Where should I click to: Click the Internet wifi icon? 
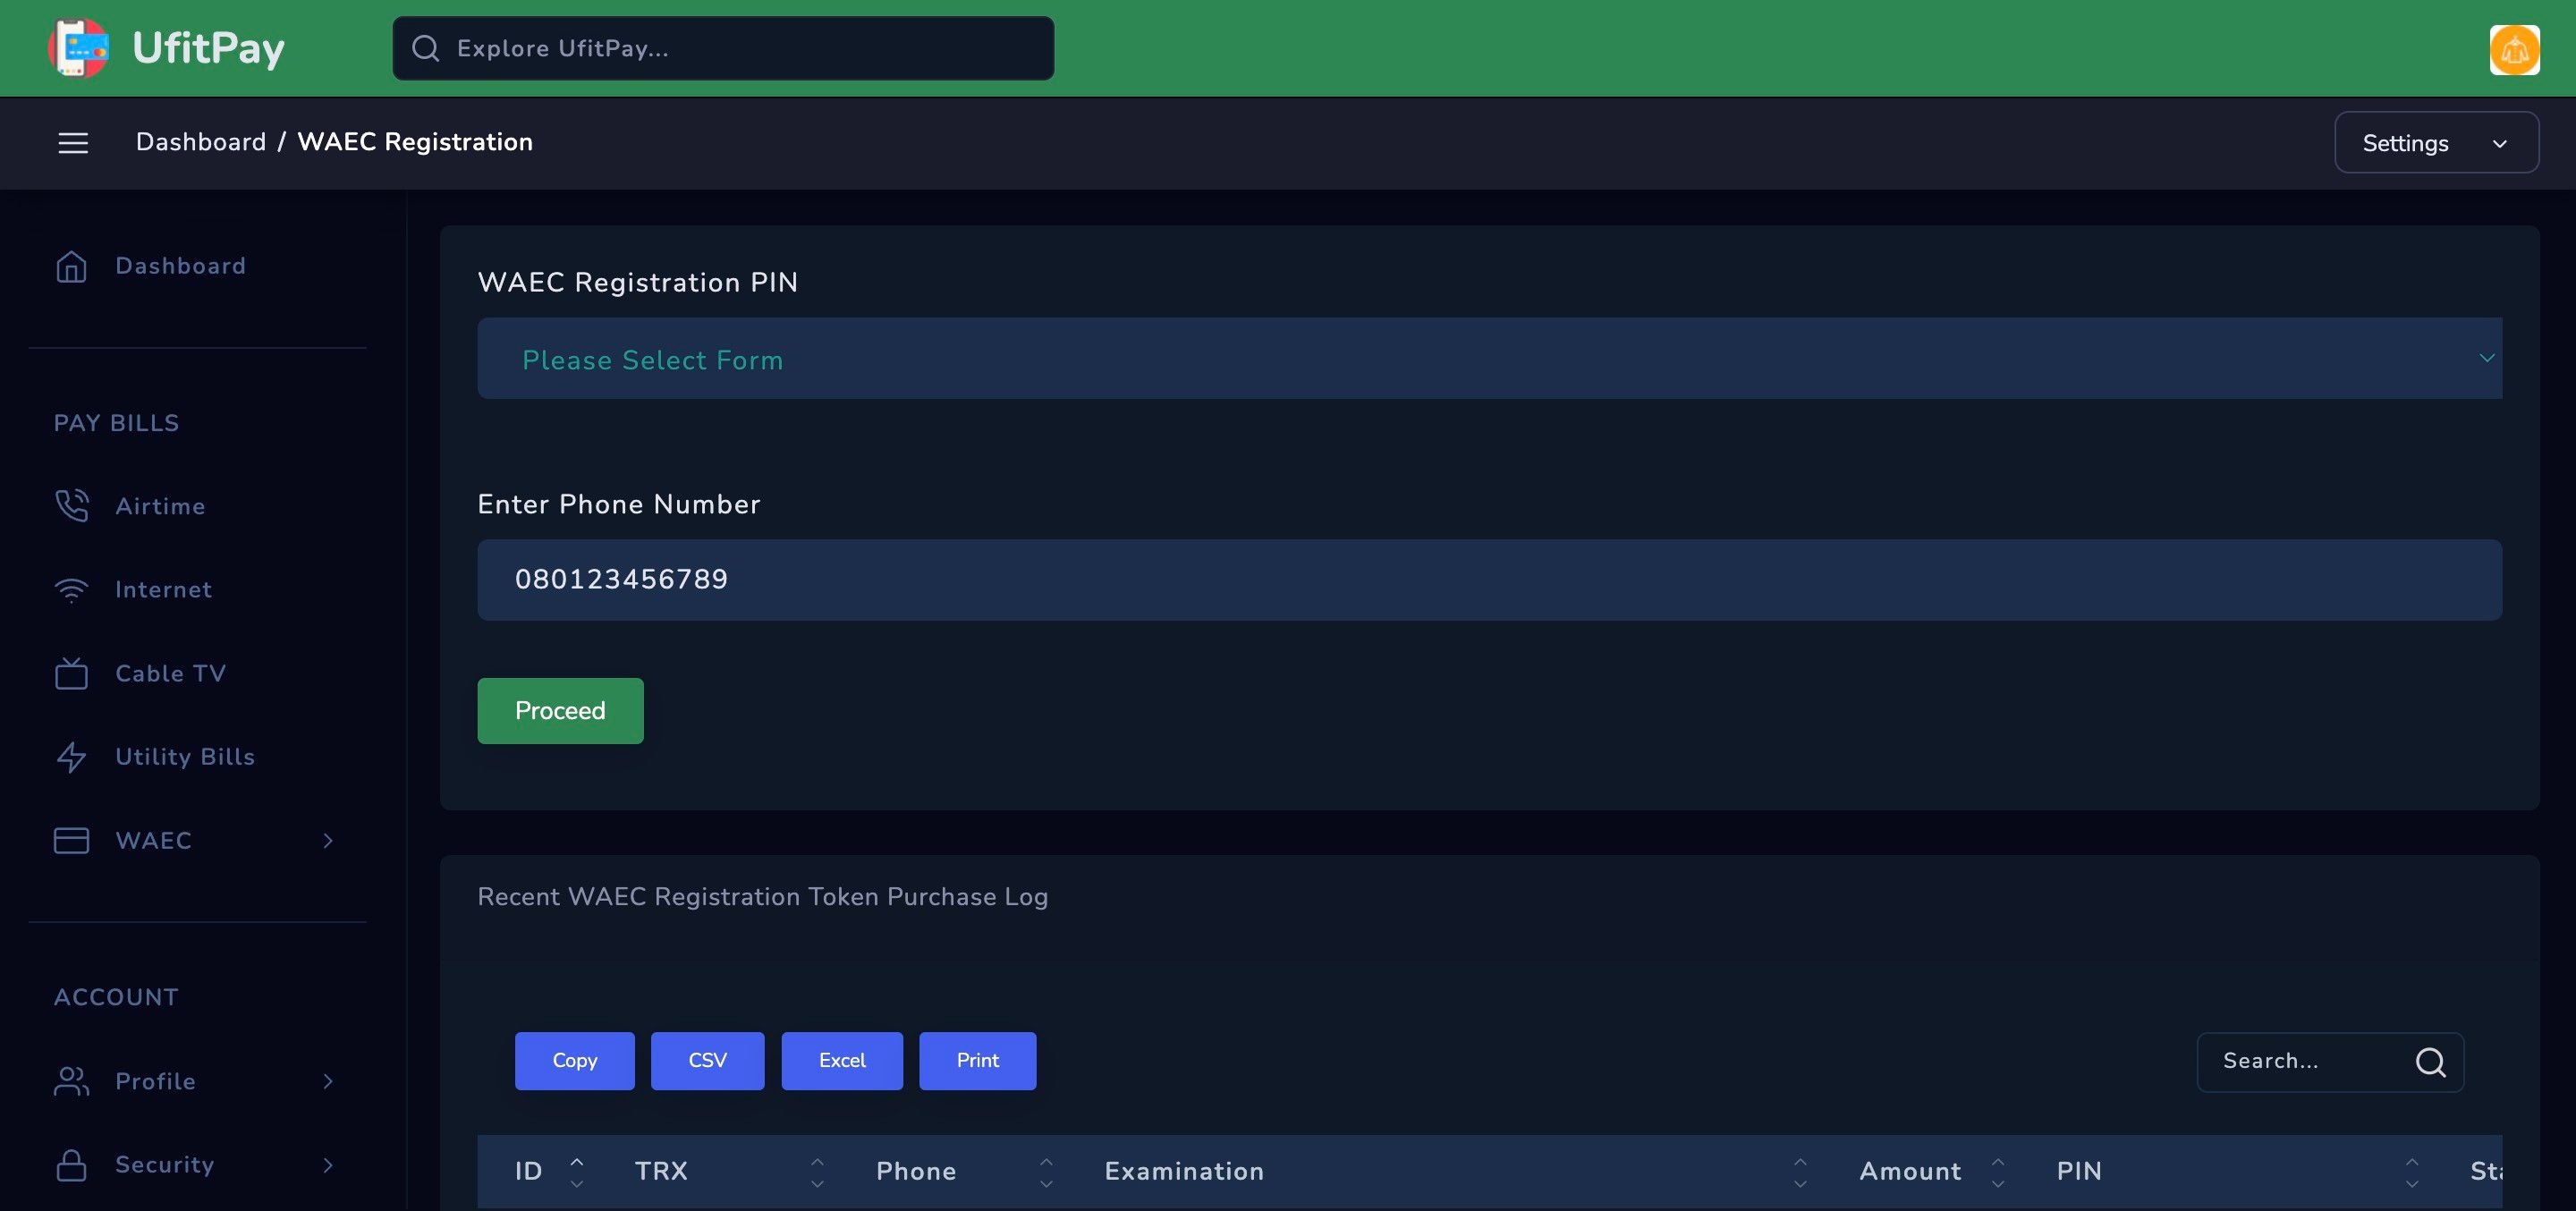(71, 590)
